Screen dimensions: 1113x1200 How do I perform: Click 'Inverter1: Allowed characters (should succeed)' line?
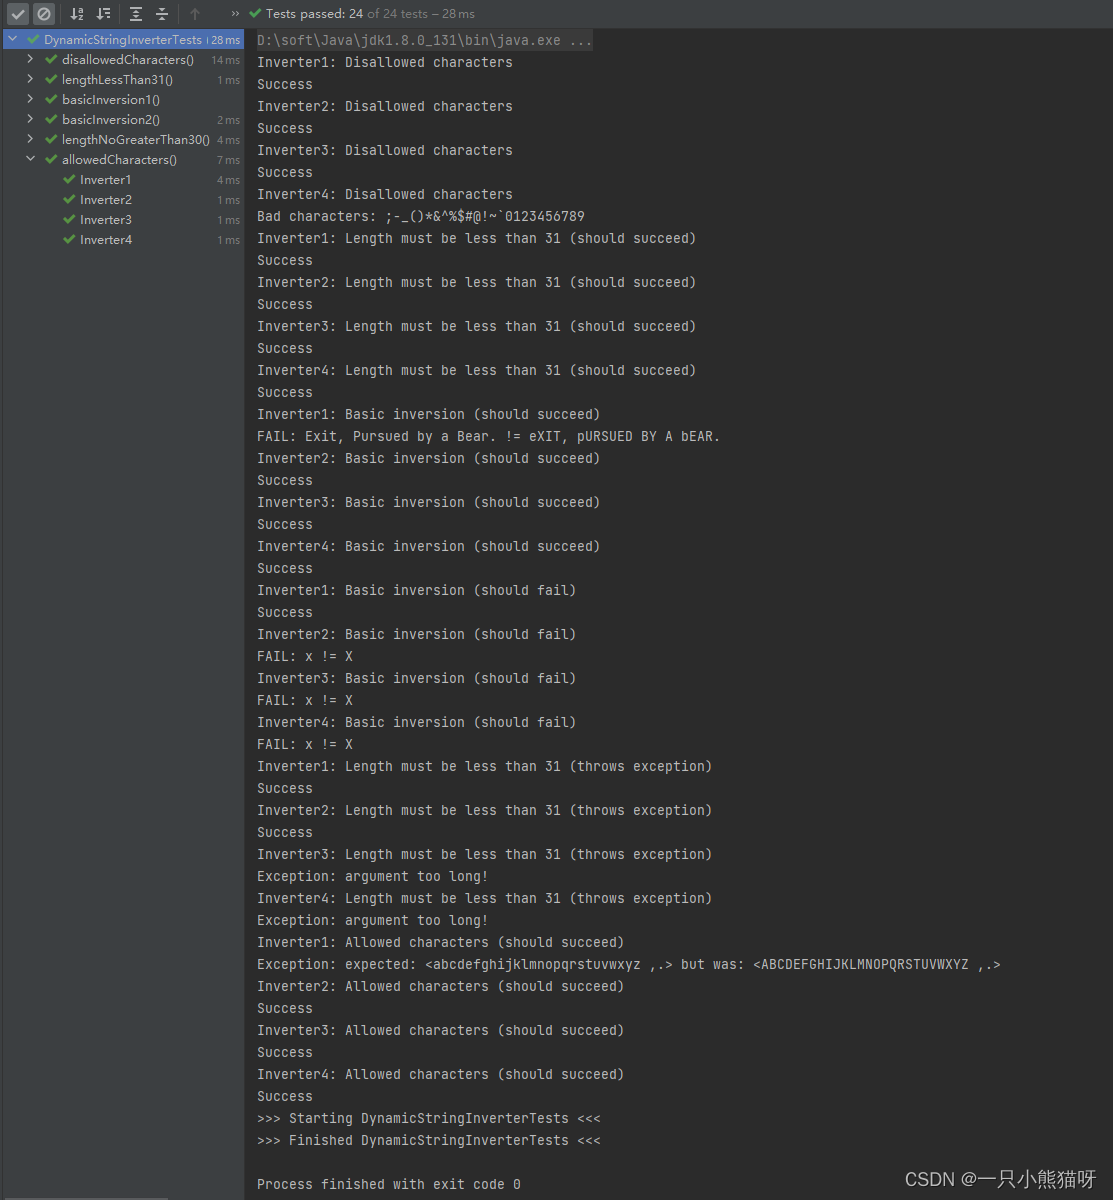[441, 942]
